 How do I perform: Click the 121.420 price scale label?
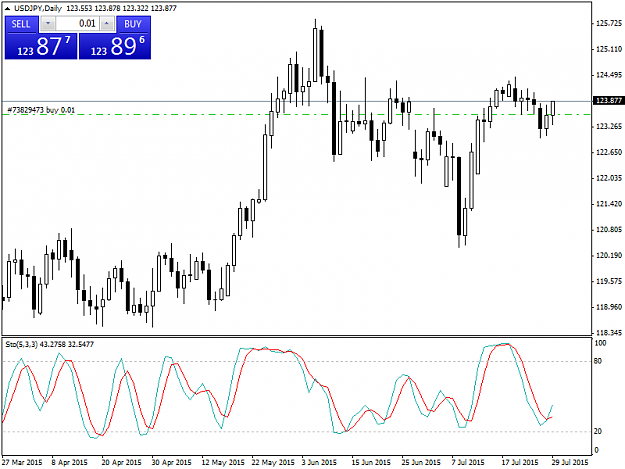[609, 204]
